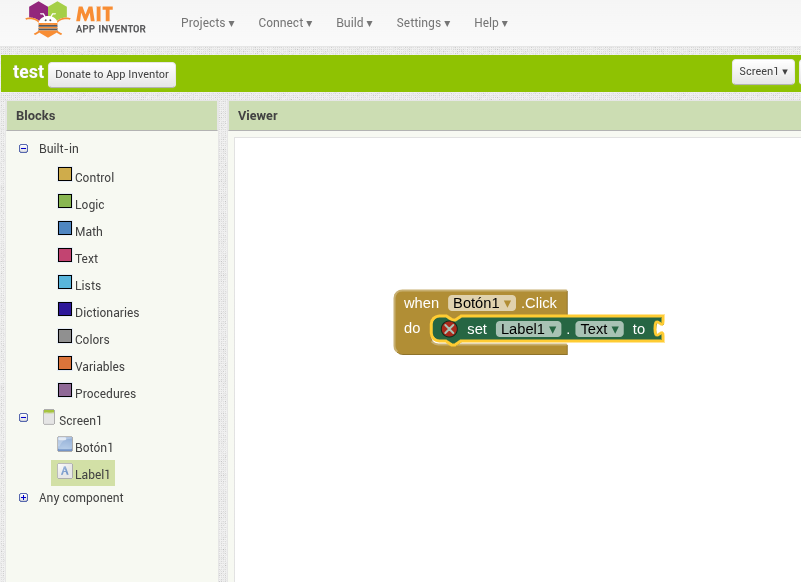Image resolution: width=801 pixels, height=582 pixels.
Task: Open the Projects menu
Action: [207, 23]
